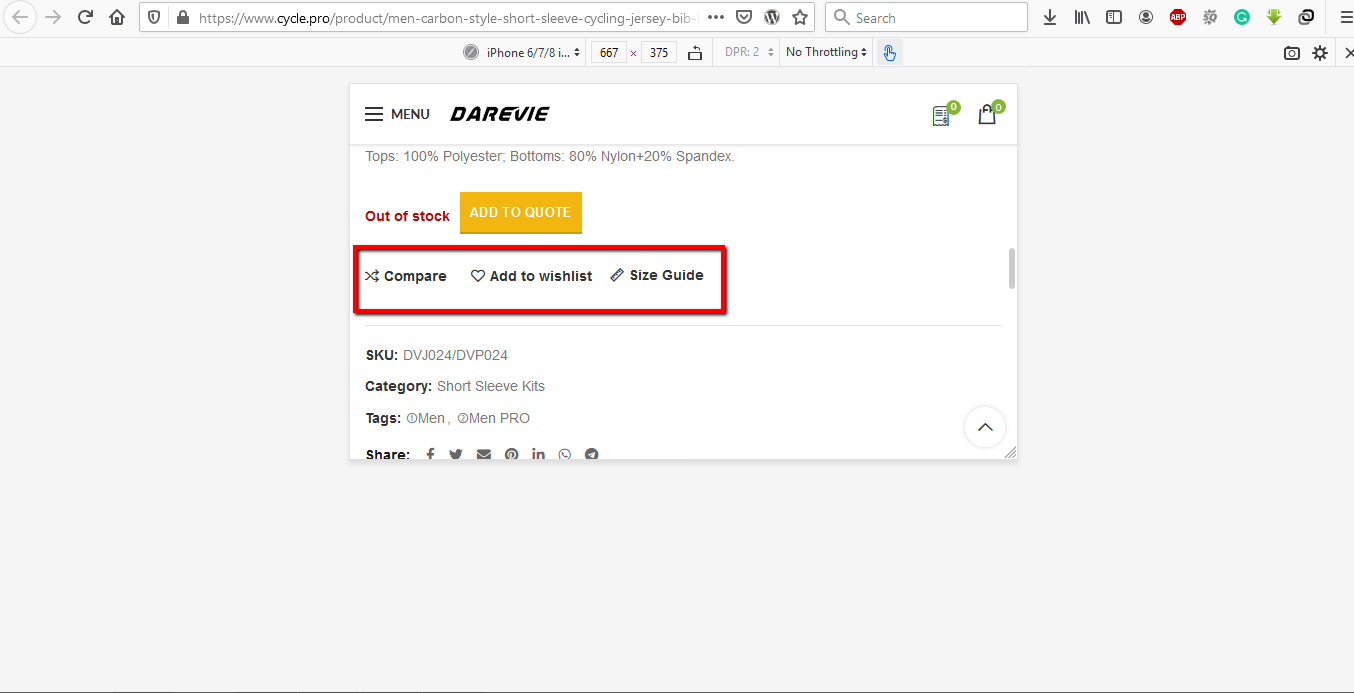Bookmark this page with star
Image resolution: width=1354 pixels, height=693 pixels.
[x=800, y=17]
